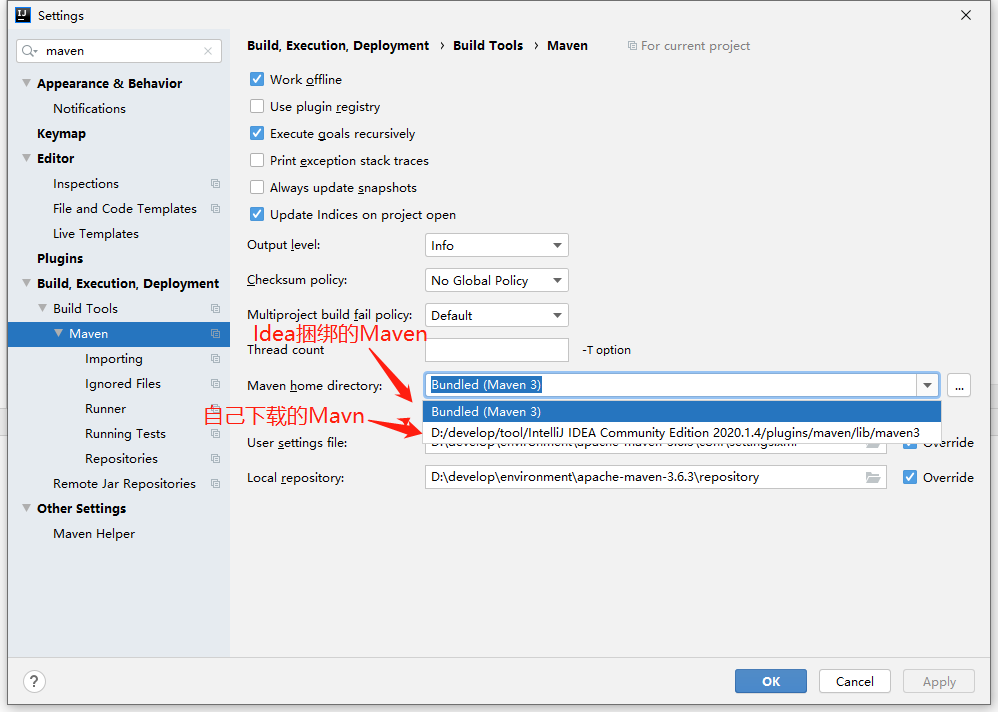Click project-level icon beside Running Tests
Image resolution: width=998 pixels, height=712 pixels.
pyautogui.click(x=216, y=434)
